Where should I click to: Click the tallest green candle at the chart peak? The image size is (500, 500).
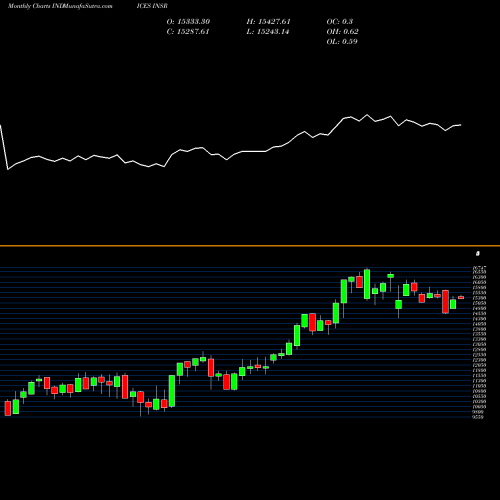(x=367, y=284)
